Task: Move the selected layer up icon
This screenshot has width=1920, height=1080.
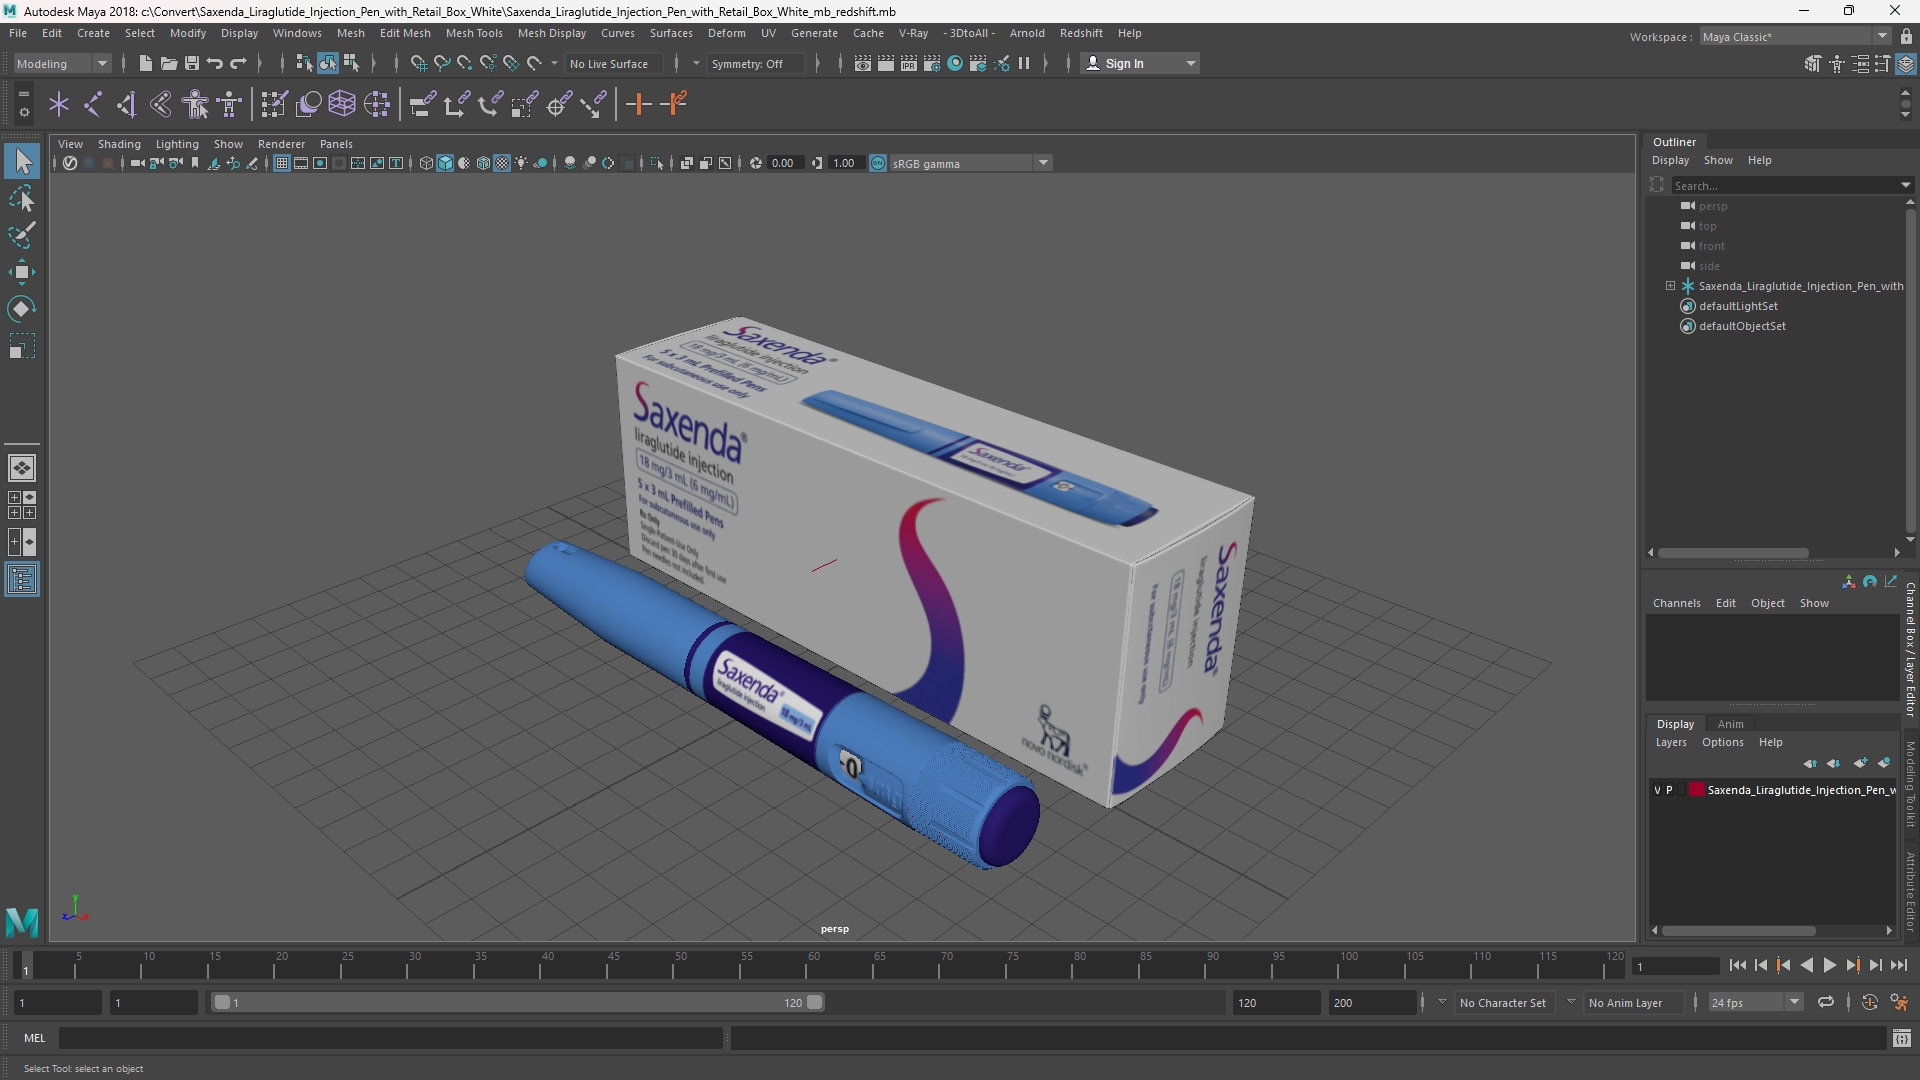Action: [1811, 763]
